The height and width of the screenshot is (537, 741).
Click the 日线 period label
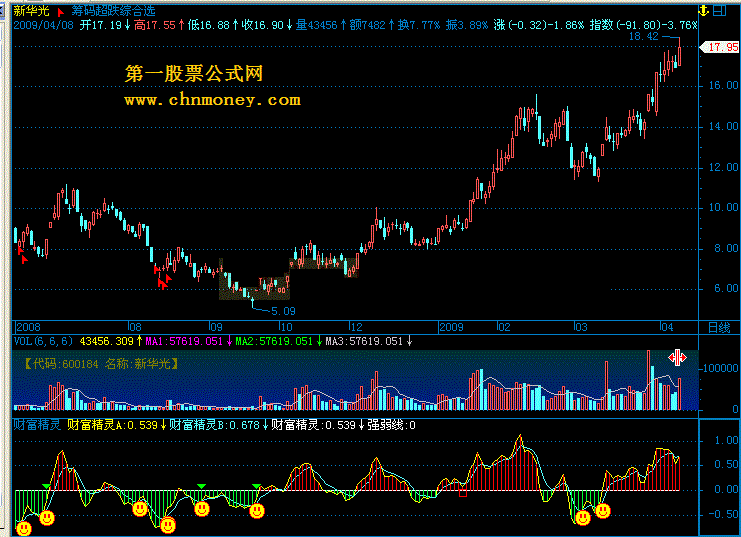(719, 327)
